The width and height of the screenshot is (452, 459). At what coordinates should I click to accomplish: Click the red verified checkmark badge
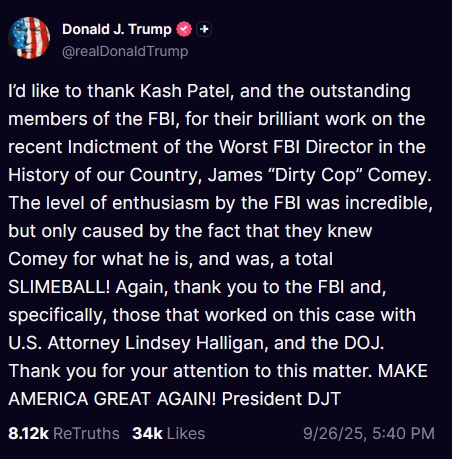[x=184, y=29]
